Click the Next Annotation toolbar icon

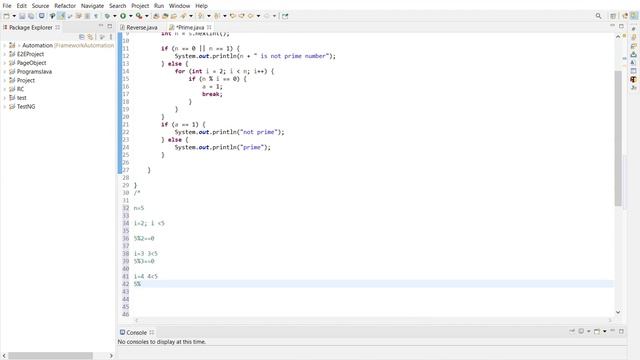pyautogui.click(x=200, y=16)
